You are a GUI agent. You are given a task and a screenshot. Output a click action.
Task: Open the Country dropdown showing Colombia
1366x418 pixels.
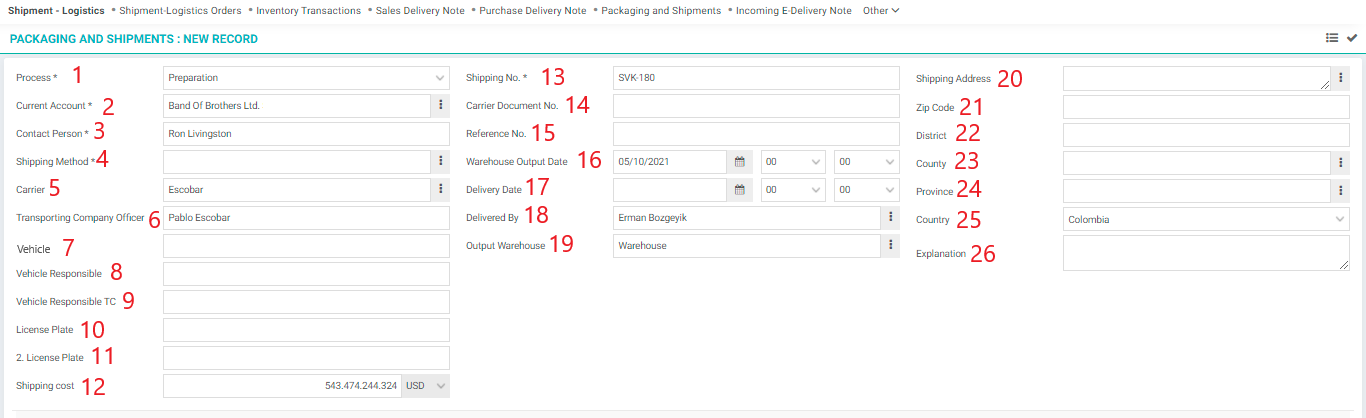click(1206, 218)
